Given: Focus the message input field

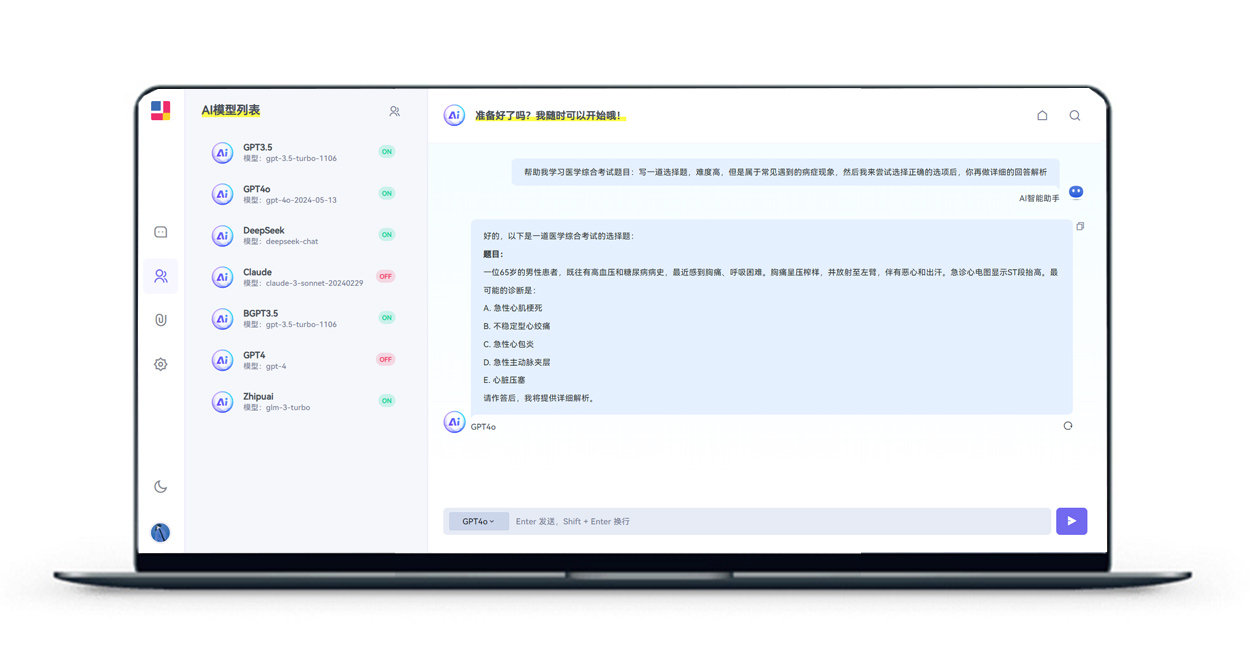Looking at the screenshot, I should point(780,521).
